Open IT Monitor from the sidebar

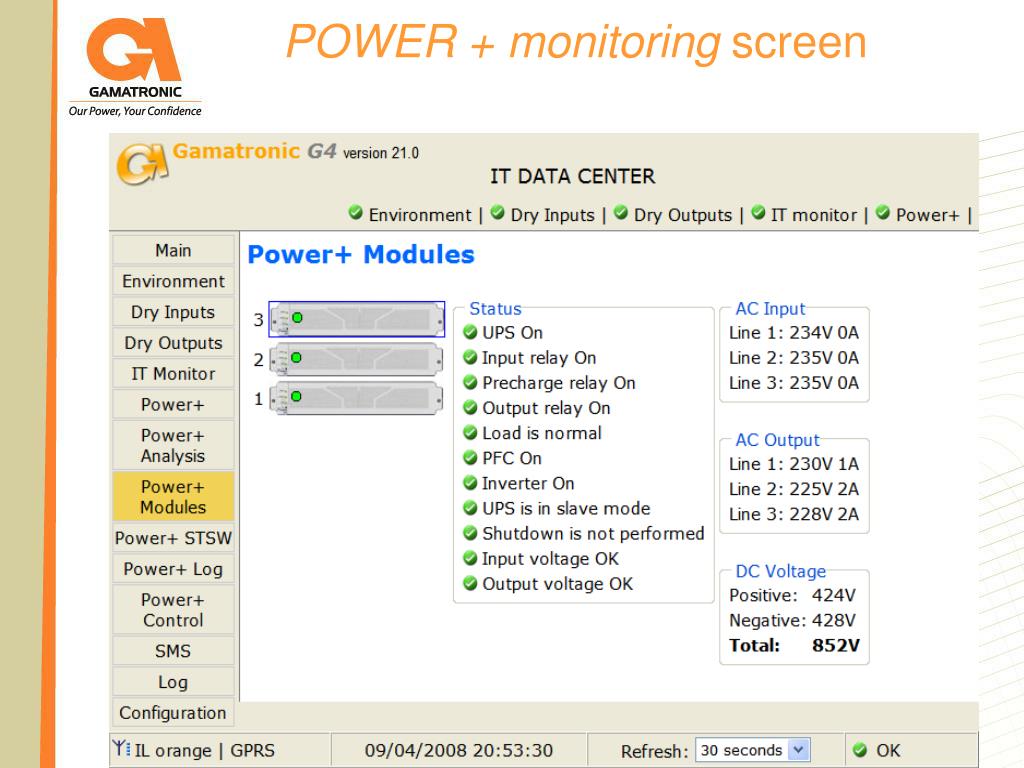point(173,374)
